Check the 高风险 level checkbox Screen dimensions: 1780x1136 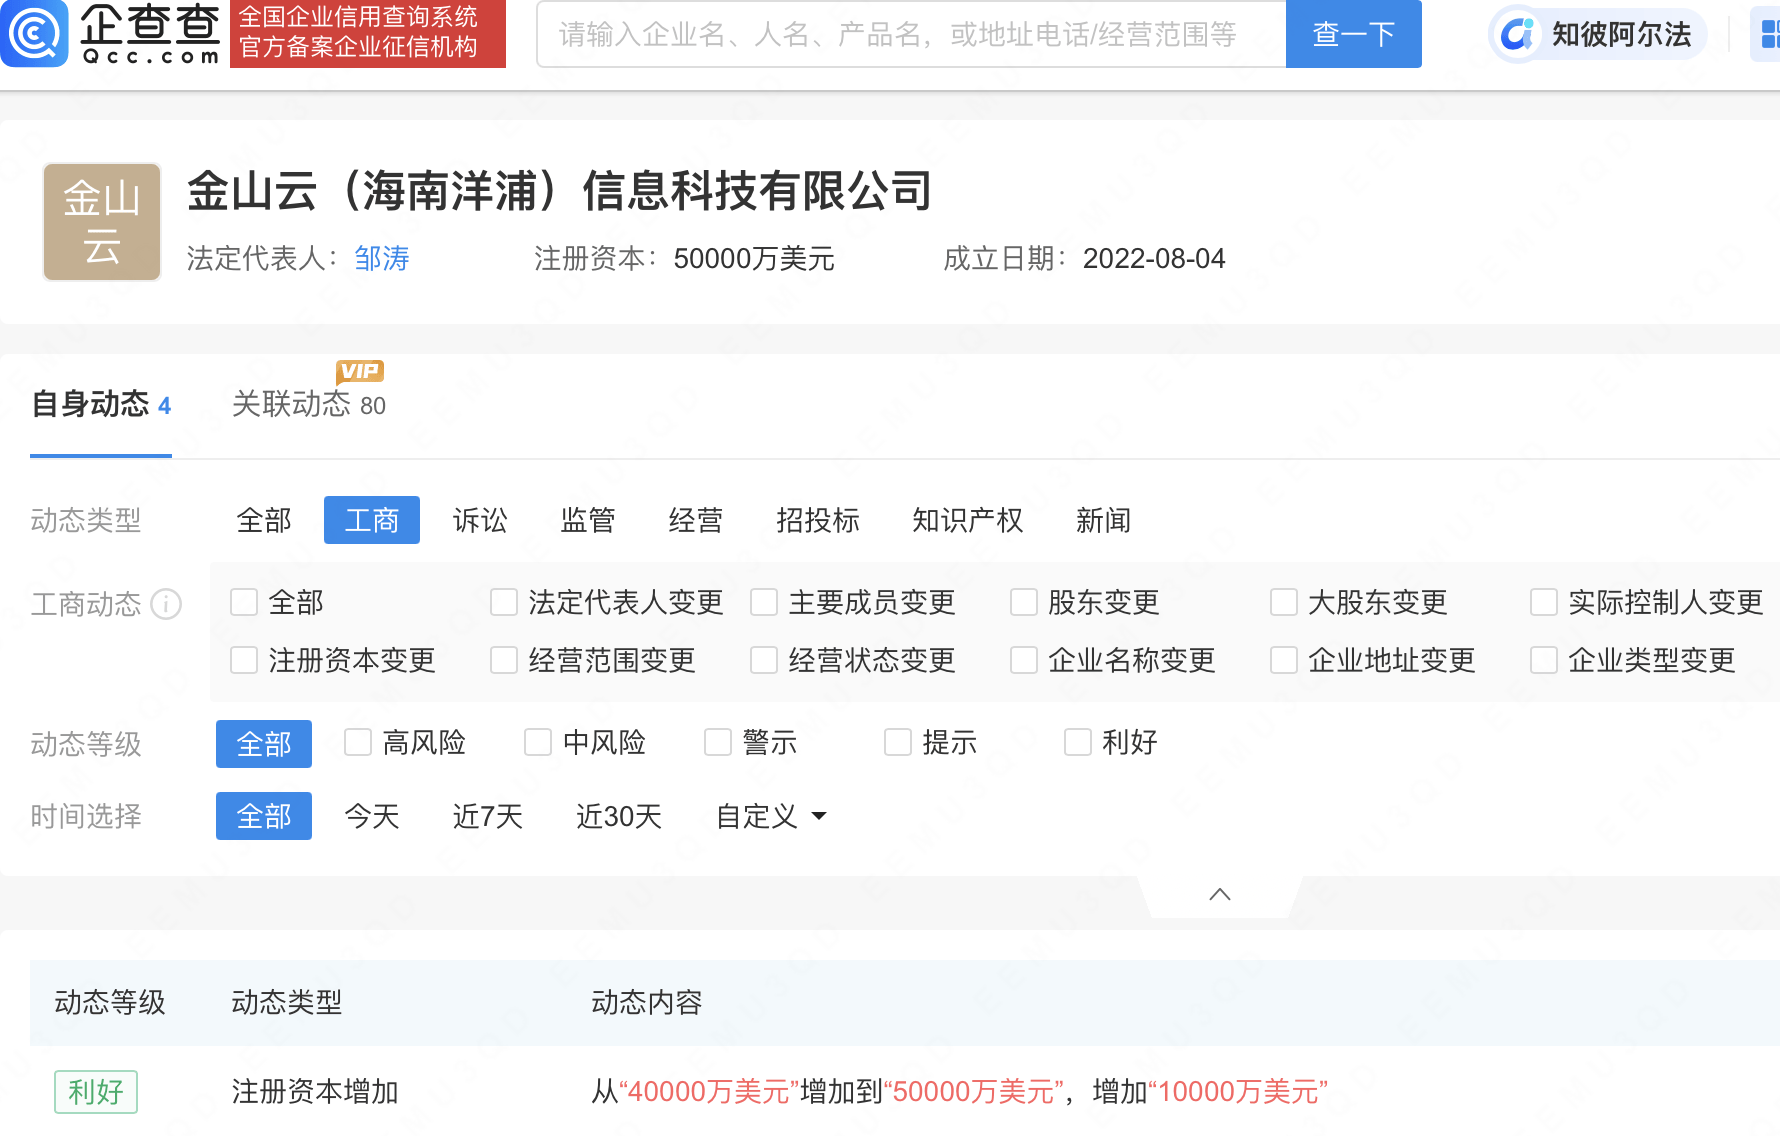point(358,742)
